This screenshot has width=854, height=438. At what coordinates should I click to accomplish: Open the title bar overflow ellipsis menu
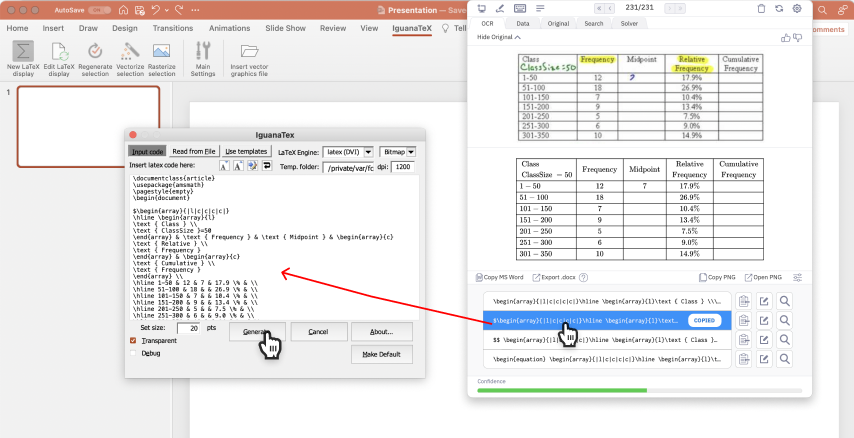tap(195, 10)
